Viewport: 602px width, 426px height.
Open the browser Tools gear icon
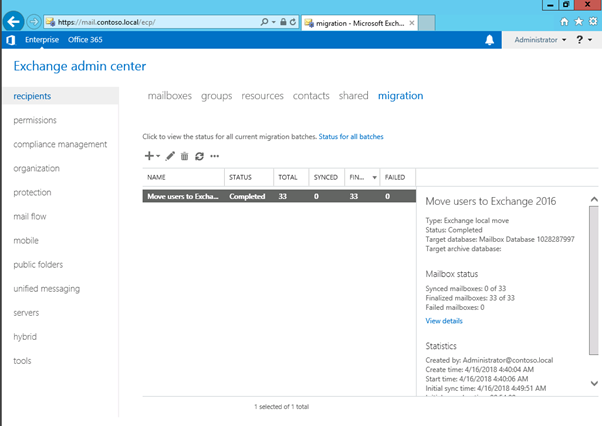point(593,21)
